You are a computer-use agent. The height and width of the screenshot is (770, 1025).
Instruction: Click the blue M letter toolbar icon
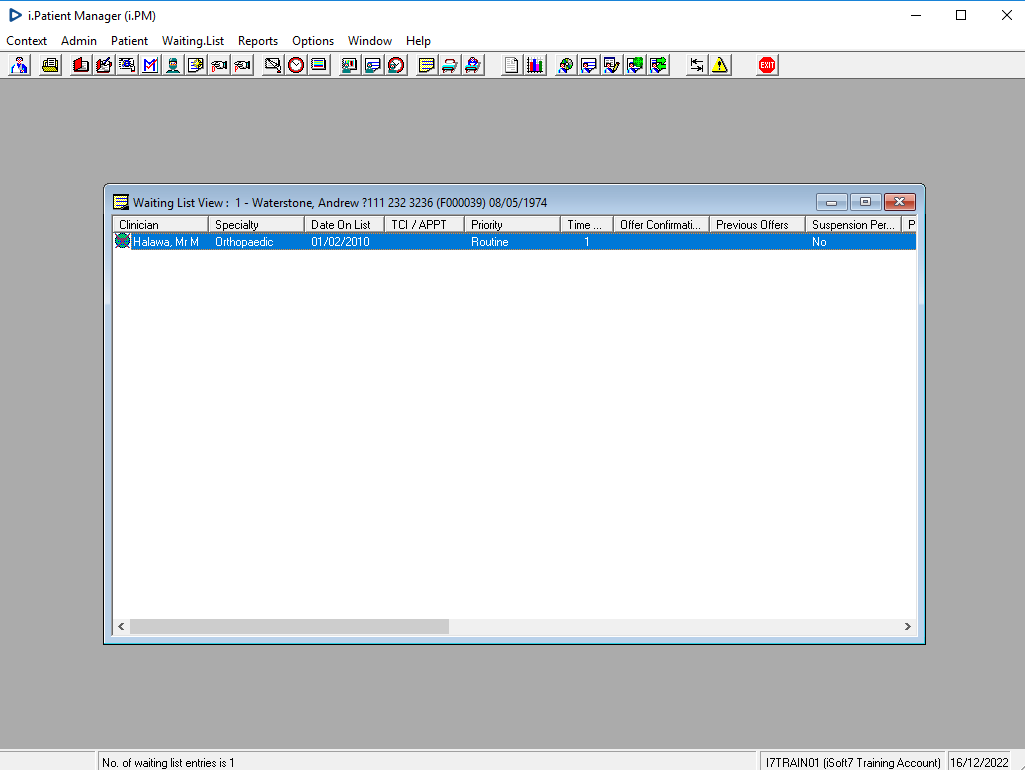(150, 65)
